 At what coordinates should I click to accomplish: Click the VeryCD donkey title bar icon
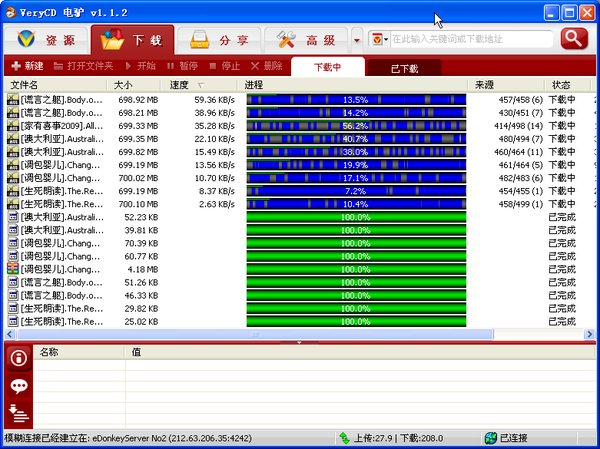click(11, 12)
